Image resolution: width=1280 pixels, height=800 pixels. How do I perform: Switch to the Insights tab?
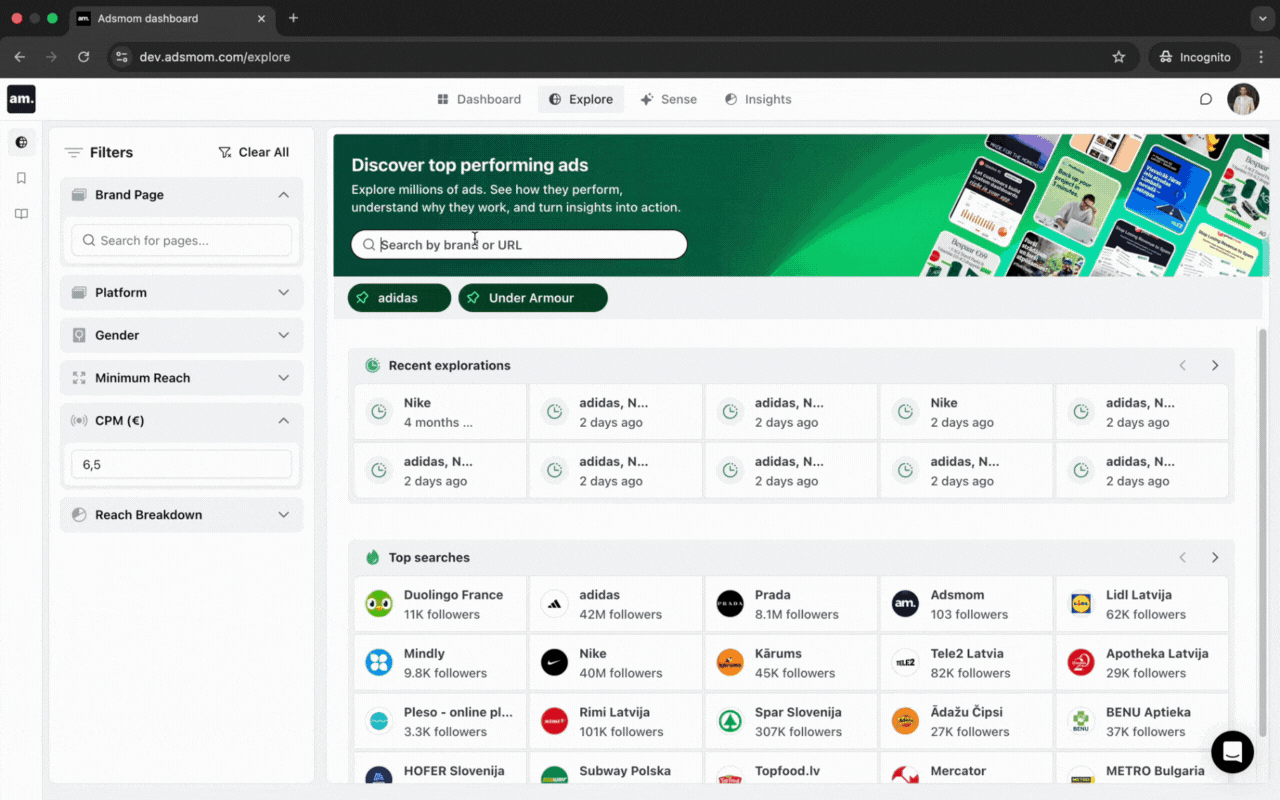[768, 99]
